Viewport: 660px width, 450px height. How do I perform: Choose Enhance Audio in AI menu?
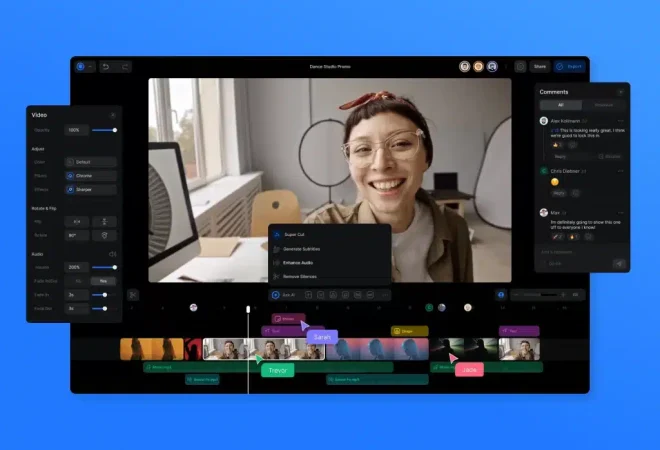[330, 263]
